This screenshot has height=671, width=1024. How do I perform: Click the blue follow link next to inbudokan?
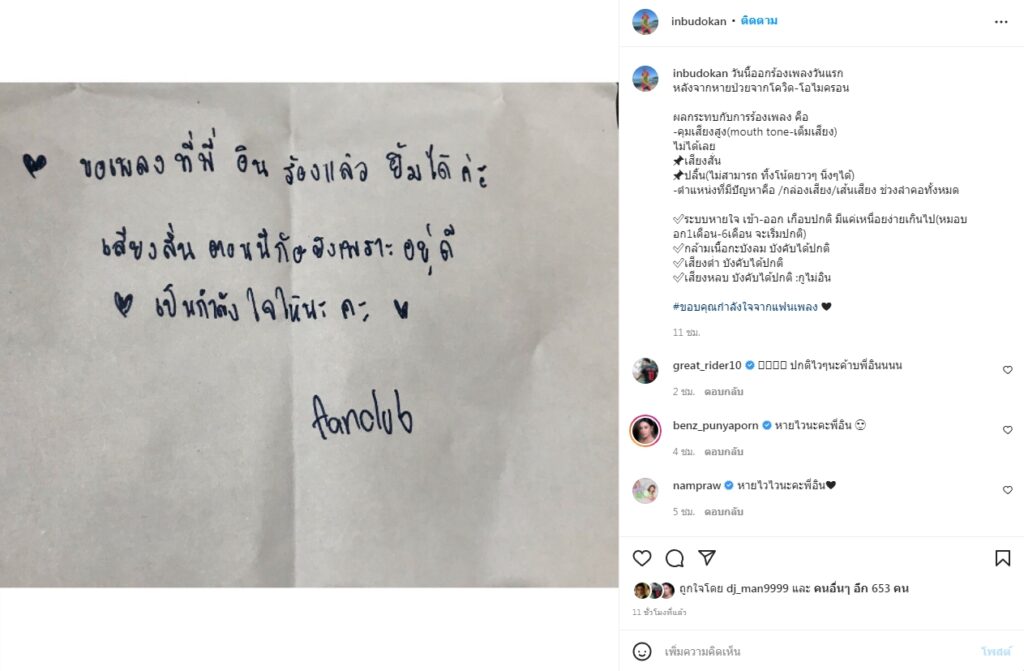tap(759, 21)
